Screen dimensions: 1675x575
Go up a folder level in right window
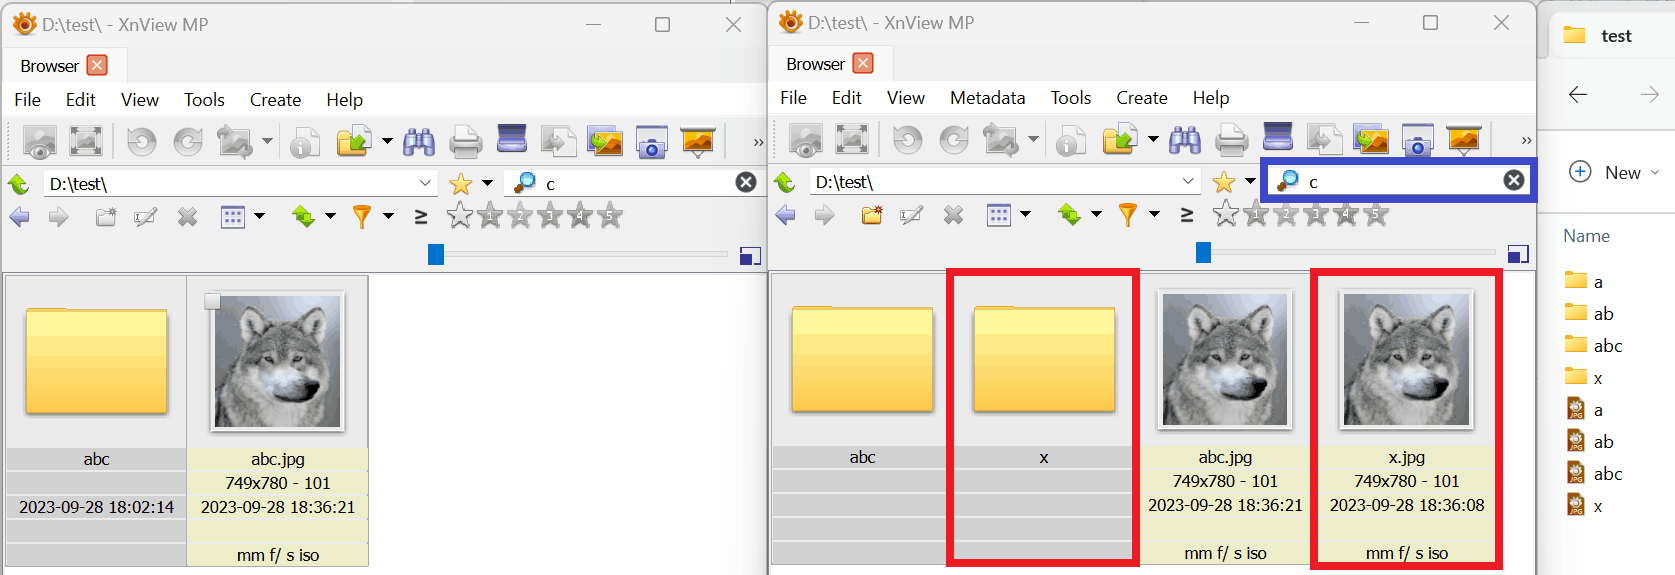tap(785, 182)
